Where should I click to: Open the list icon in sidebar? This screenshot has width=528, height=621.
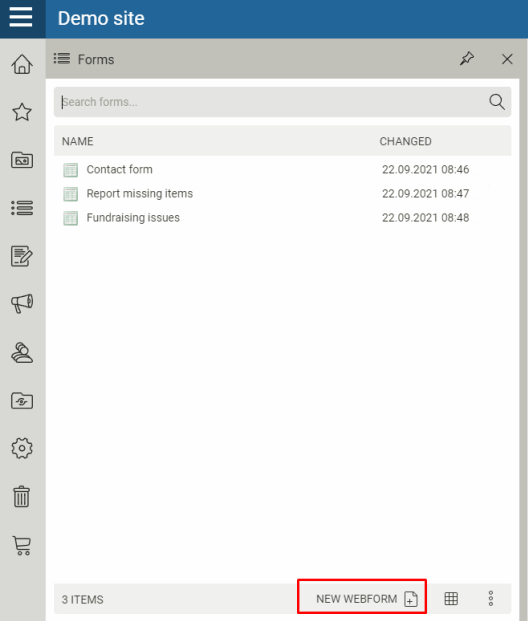pyautogui.click(x=22, y=208)
